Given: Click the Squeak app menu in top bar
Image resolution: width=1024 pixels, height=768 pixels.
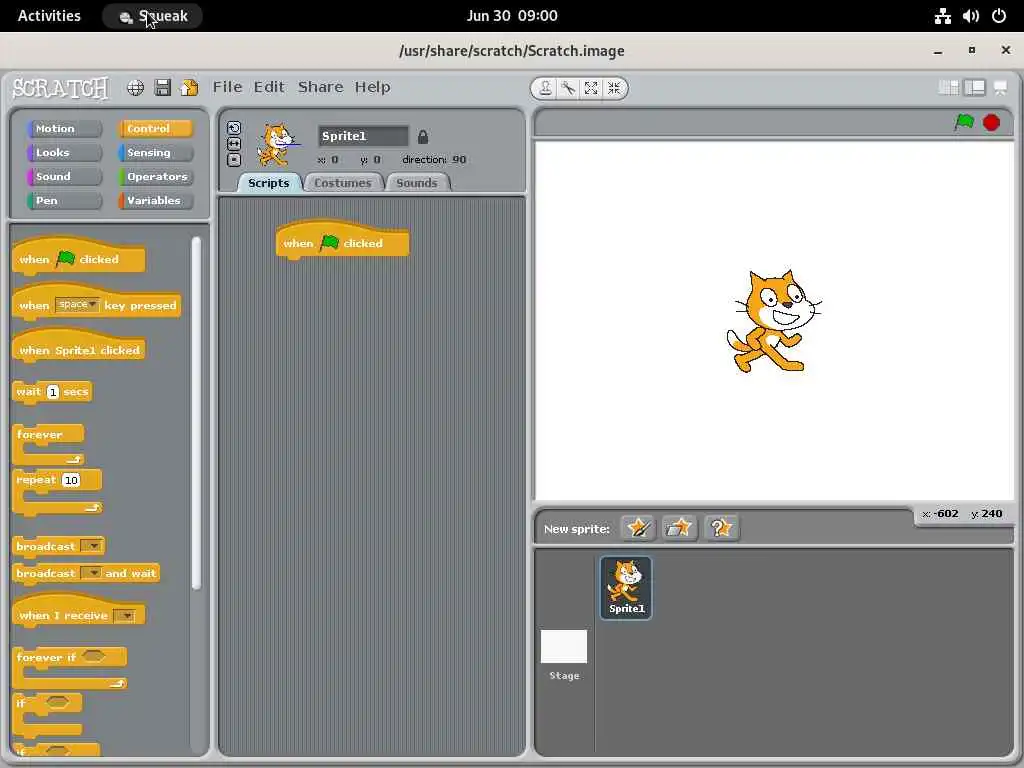Looking at the screenshot, I should pos(153,16).
